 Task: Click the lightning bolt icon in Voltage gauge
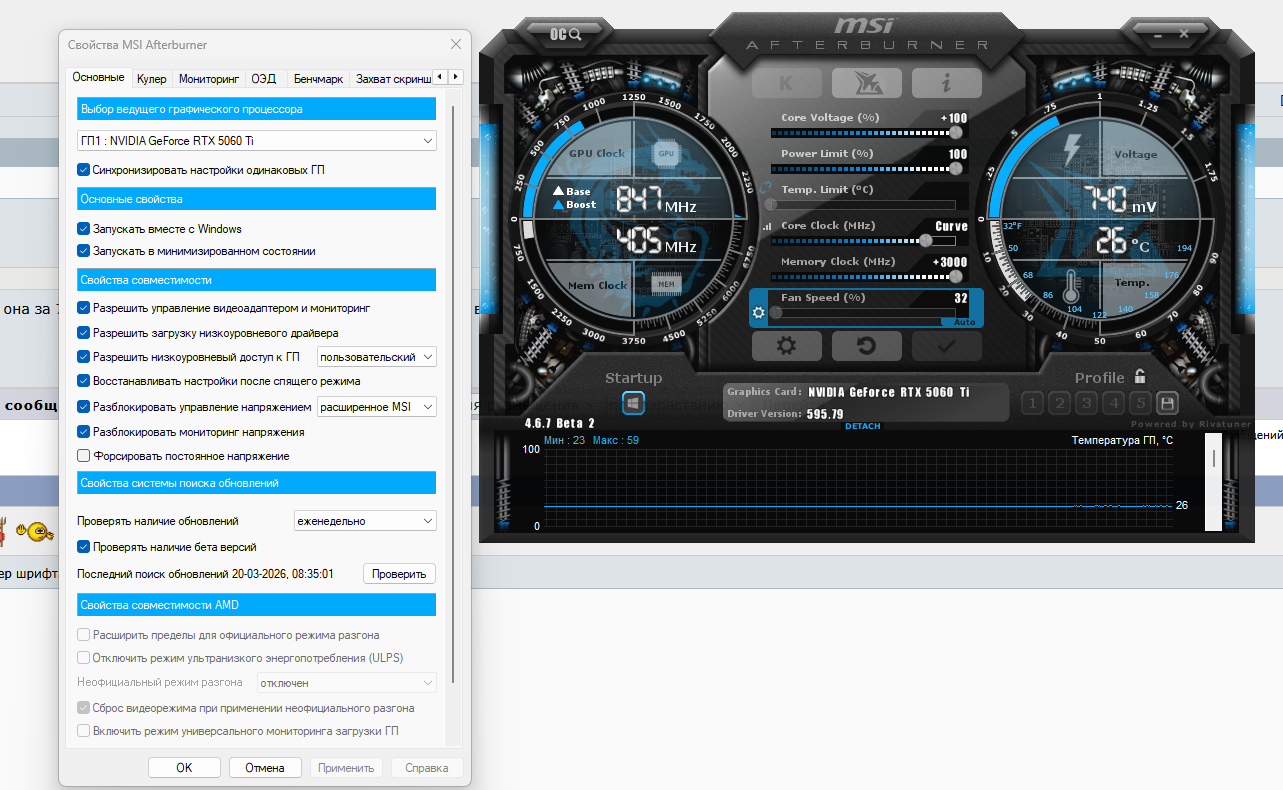(1071, 151)
